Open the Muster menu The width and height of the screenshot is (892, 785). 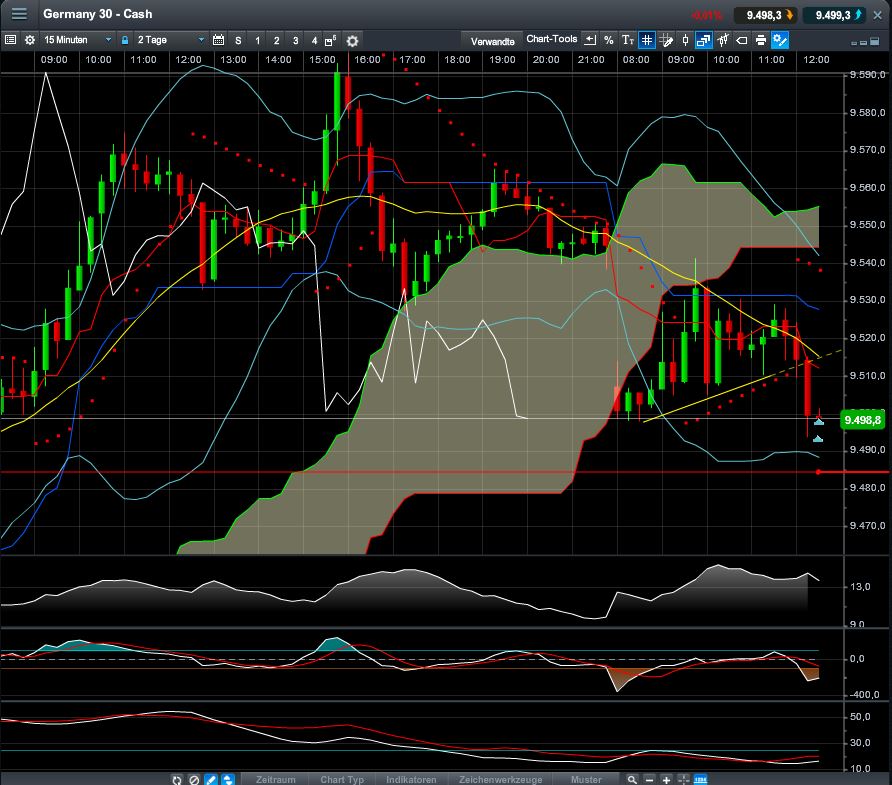point(586,779)
